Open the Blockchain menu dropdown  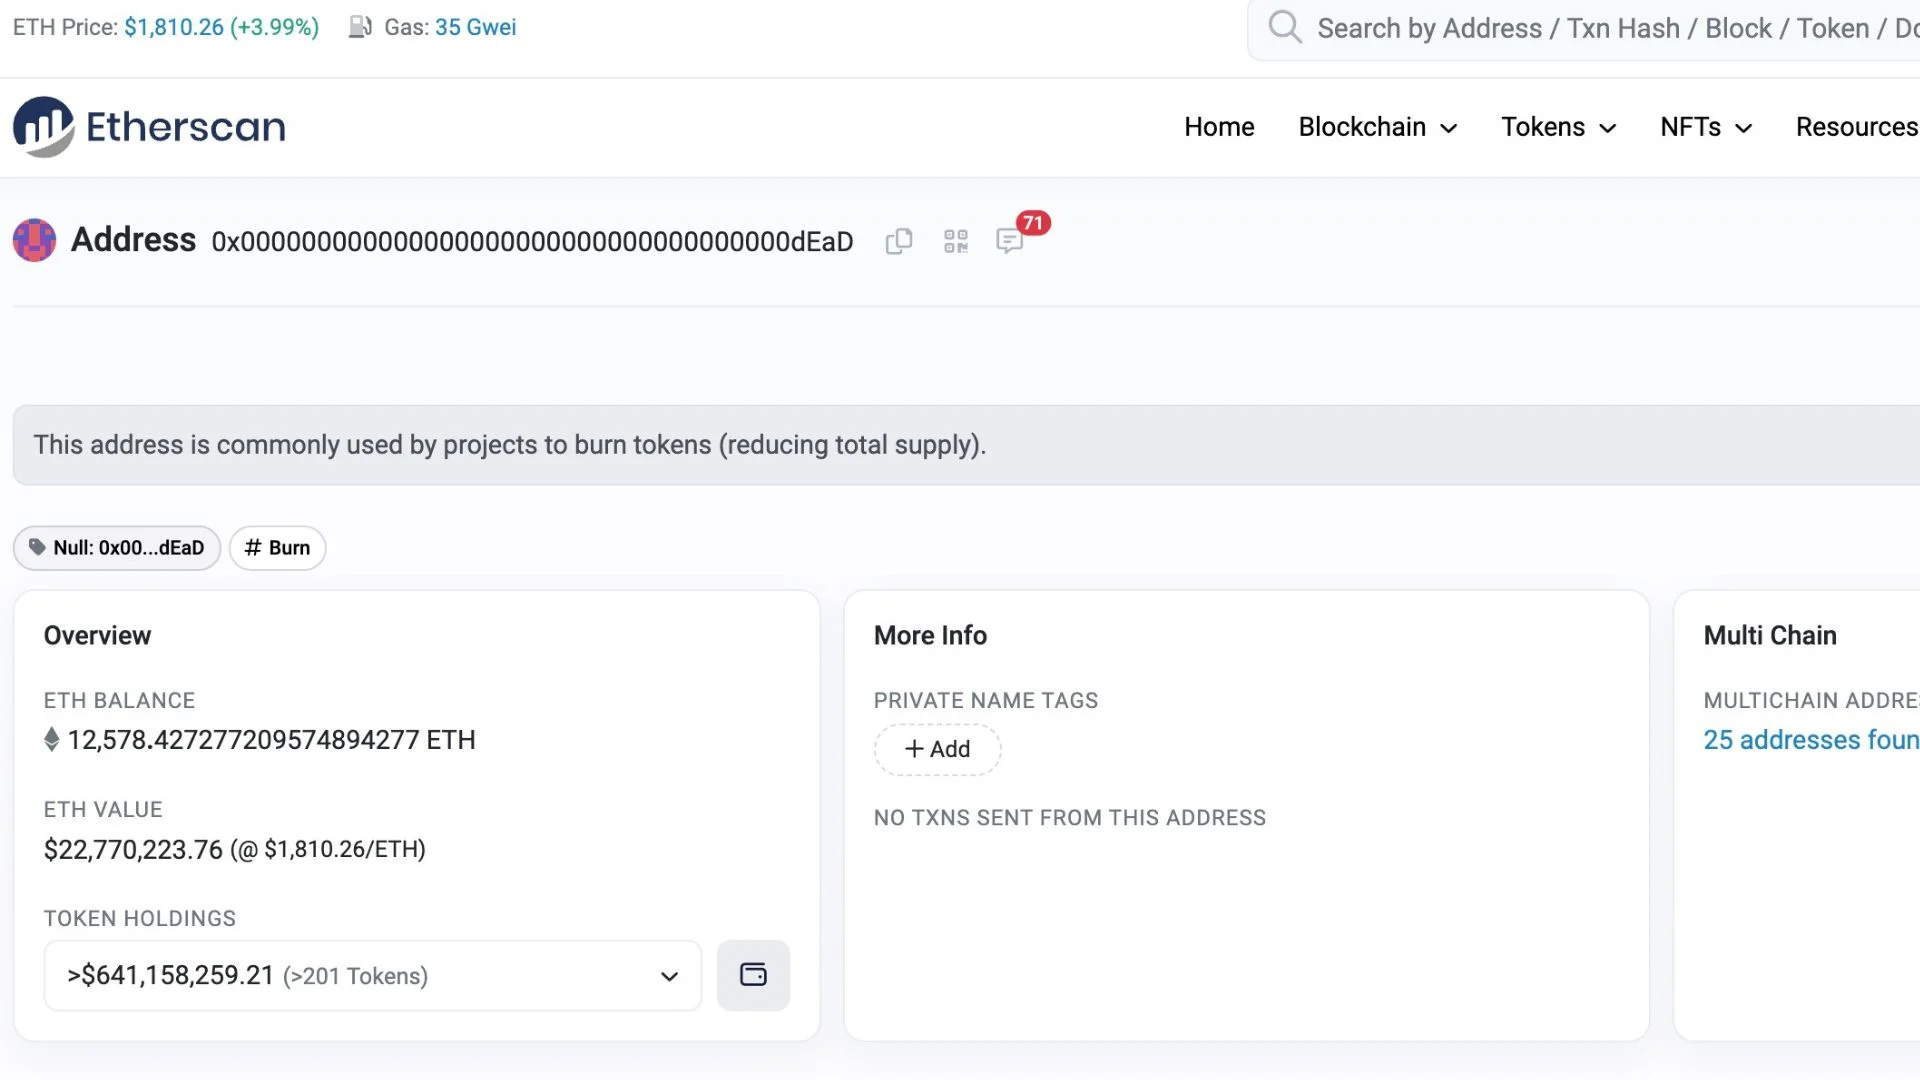point(1377,127)
